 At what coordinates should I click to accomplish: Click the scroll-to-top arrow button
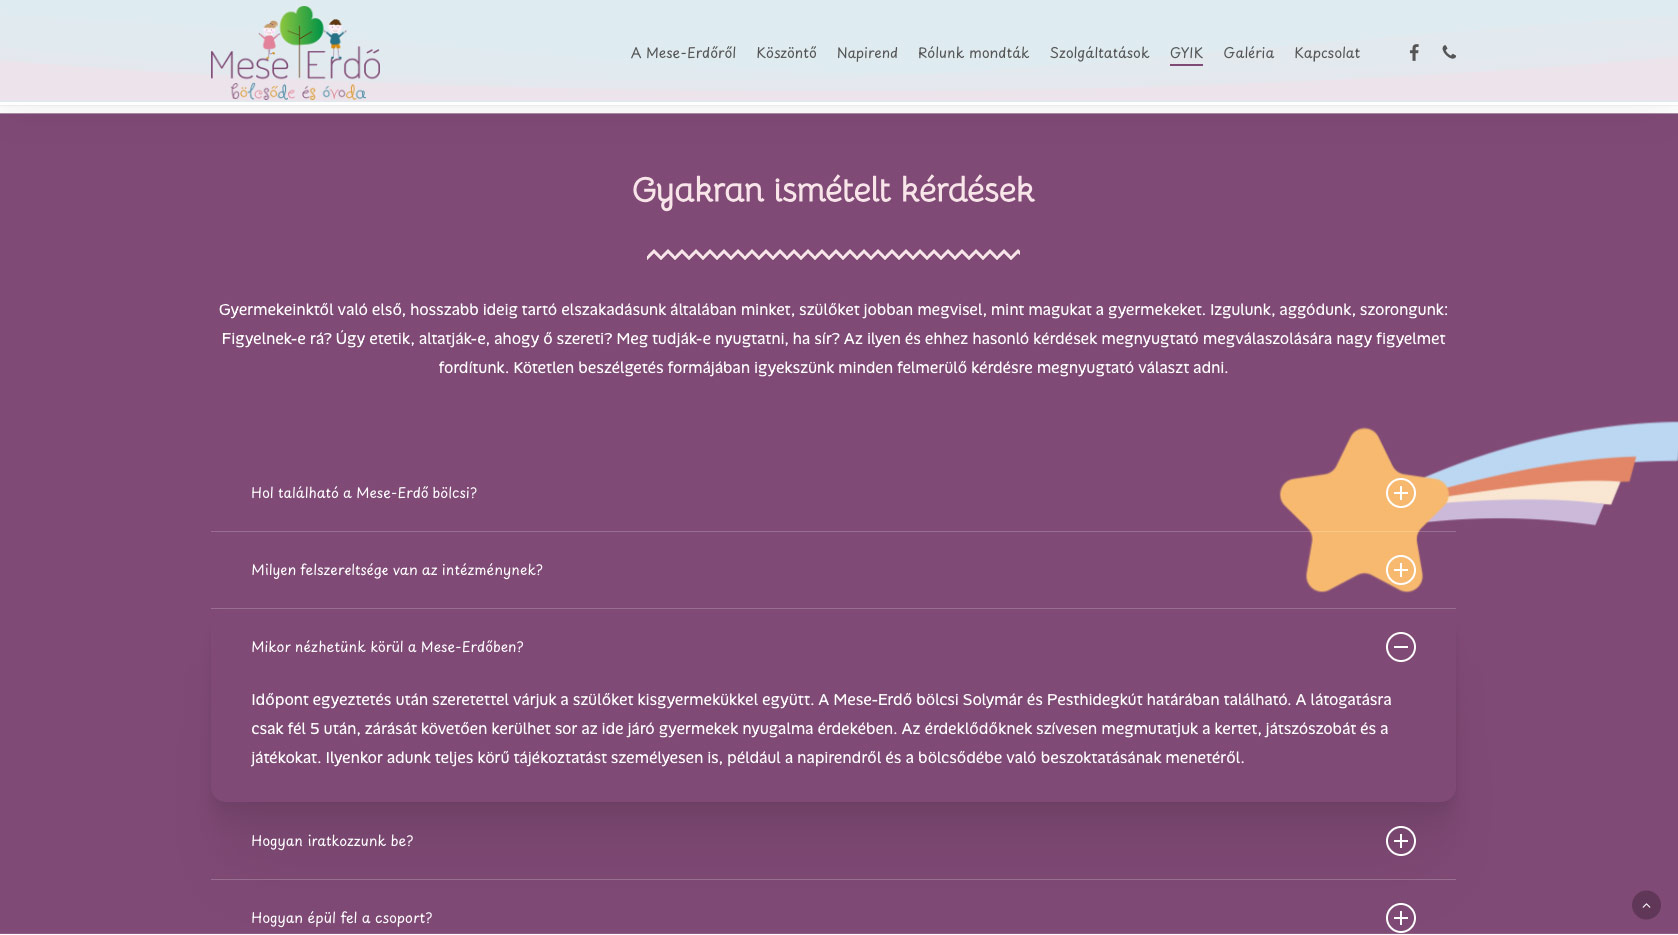[1645, 905]
